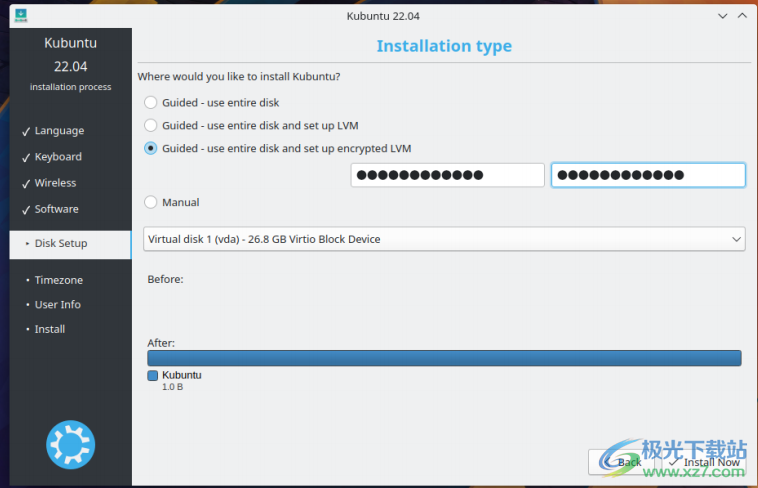Select the Timezone step
This screenshot has height=488, width=758.
pyautogui.click(x=58, y=280)
